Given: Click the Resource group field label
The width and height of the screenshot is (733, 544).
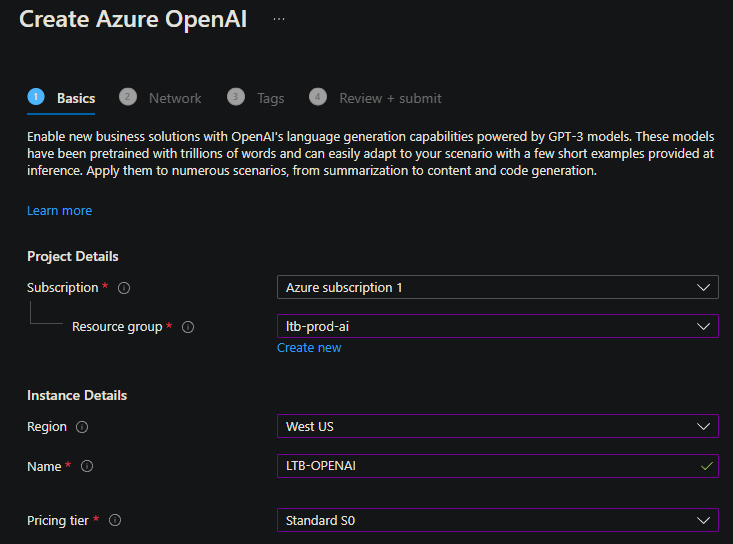Looking at the screenshot, I should 117,327.
